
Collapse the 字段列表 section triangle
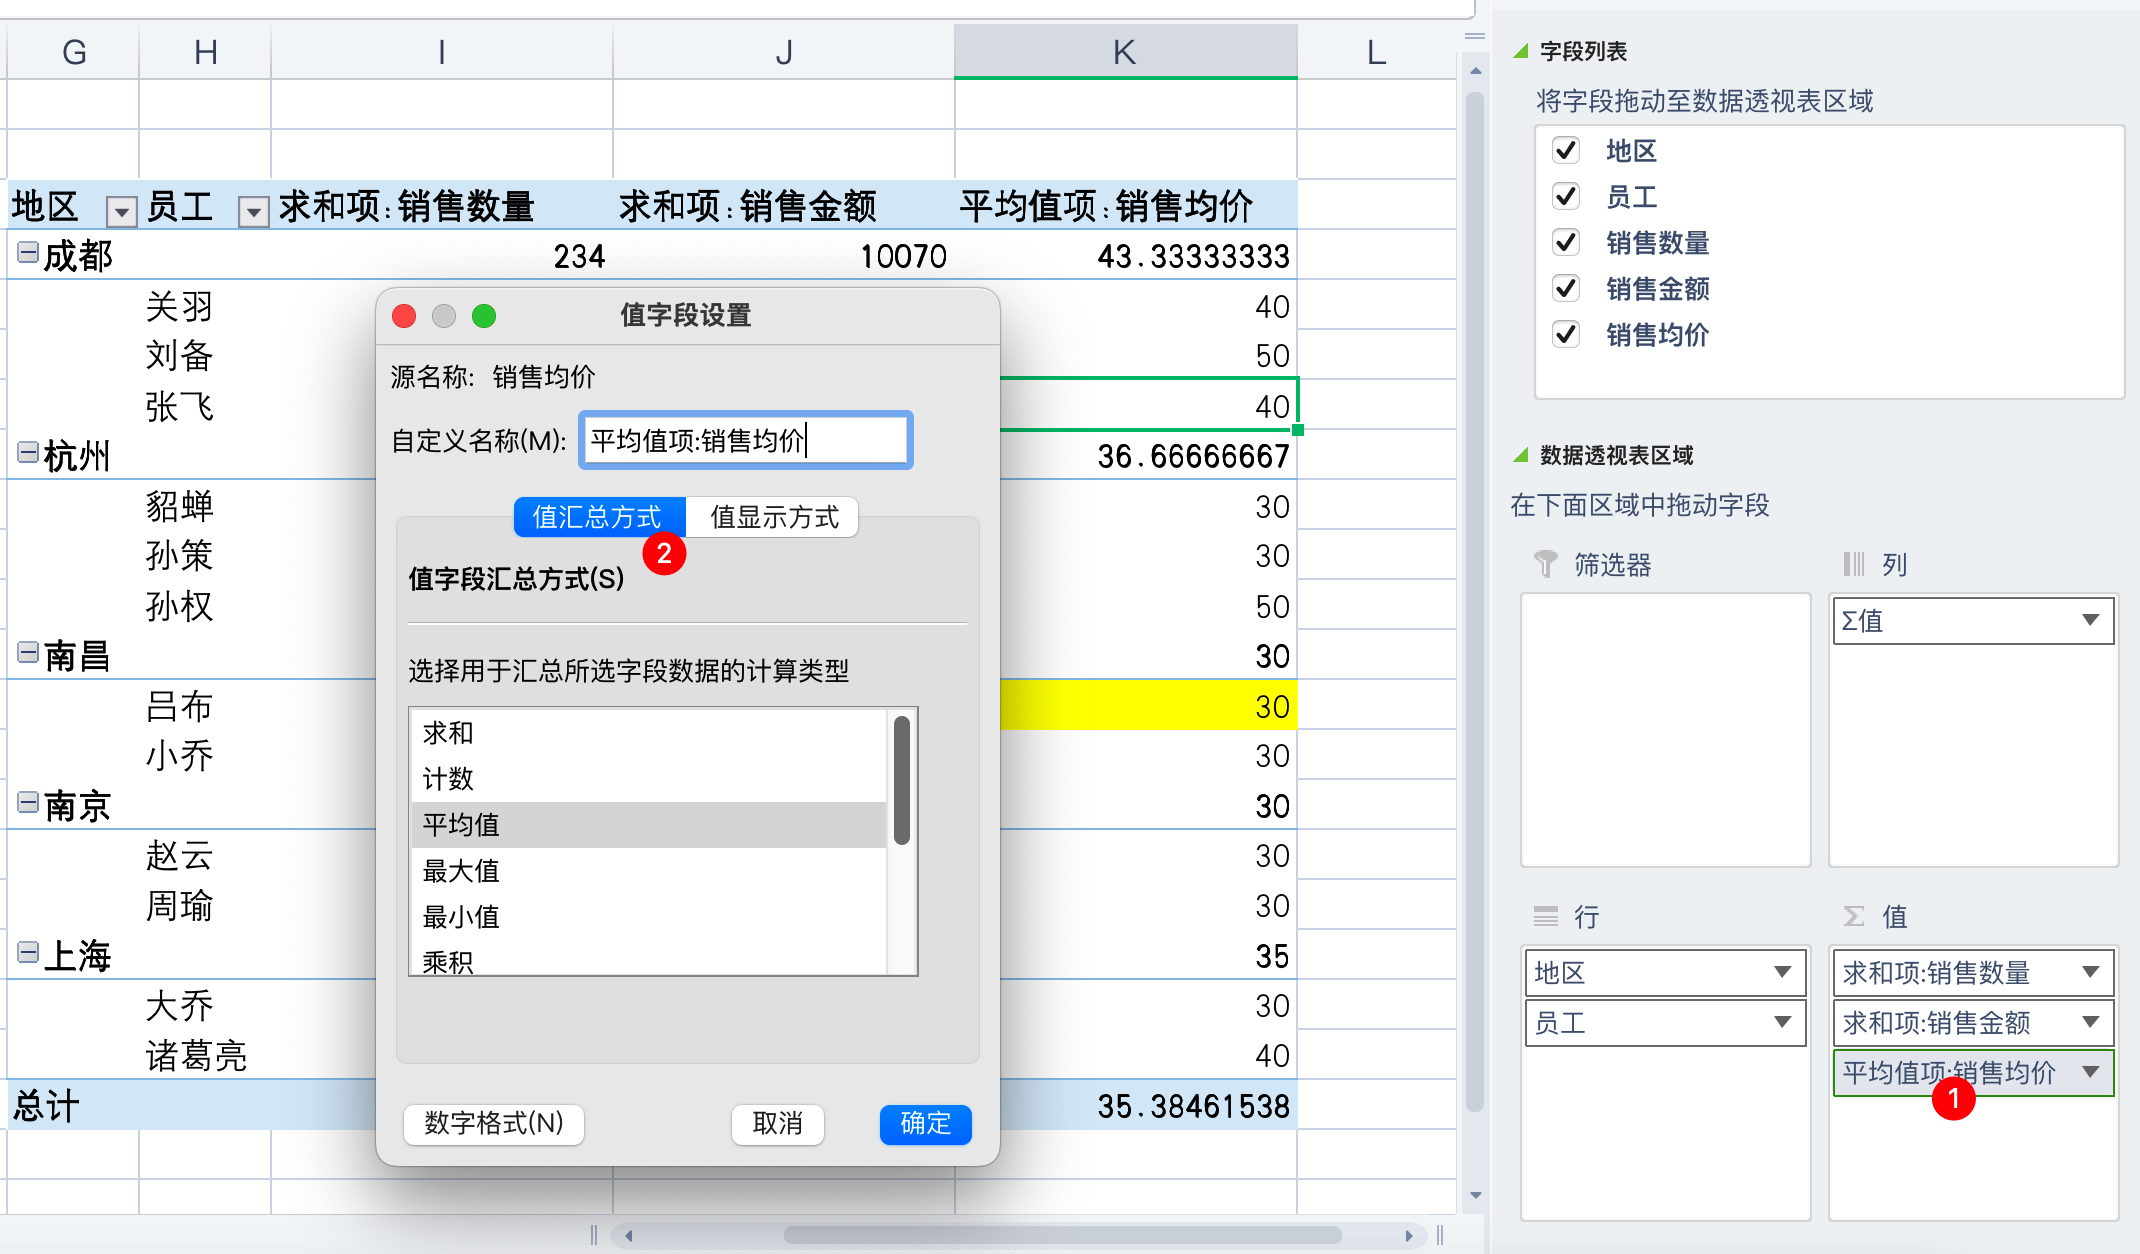(x=1521, y=51)
